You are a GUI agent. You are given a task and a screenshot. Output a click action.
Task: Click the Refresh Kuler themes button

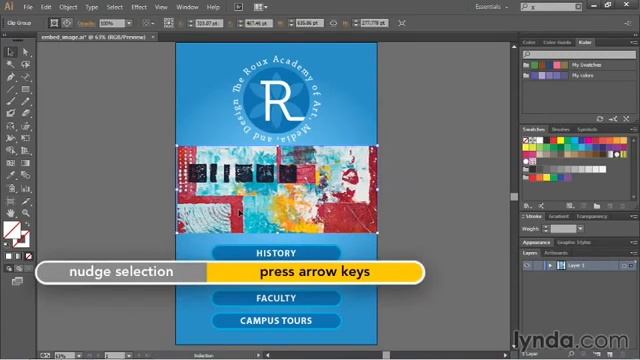tap(600, 119)
